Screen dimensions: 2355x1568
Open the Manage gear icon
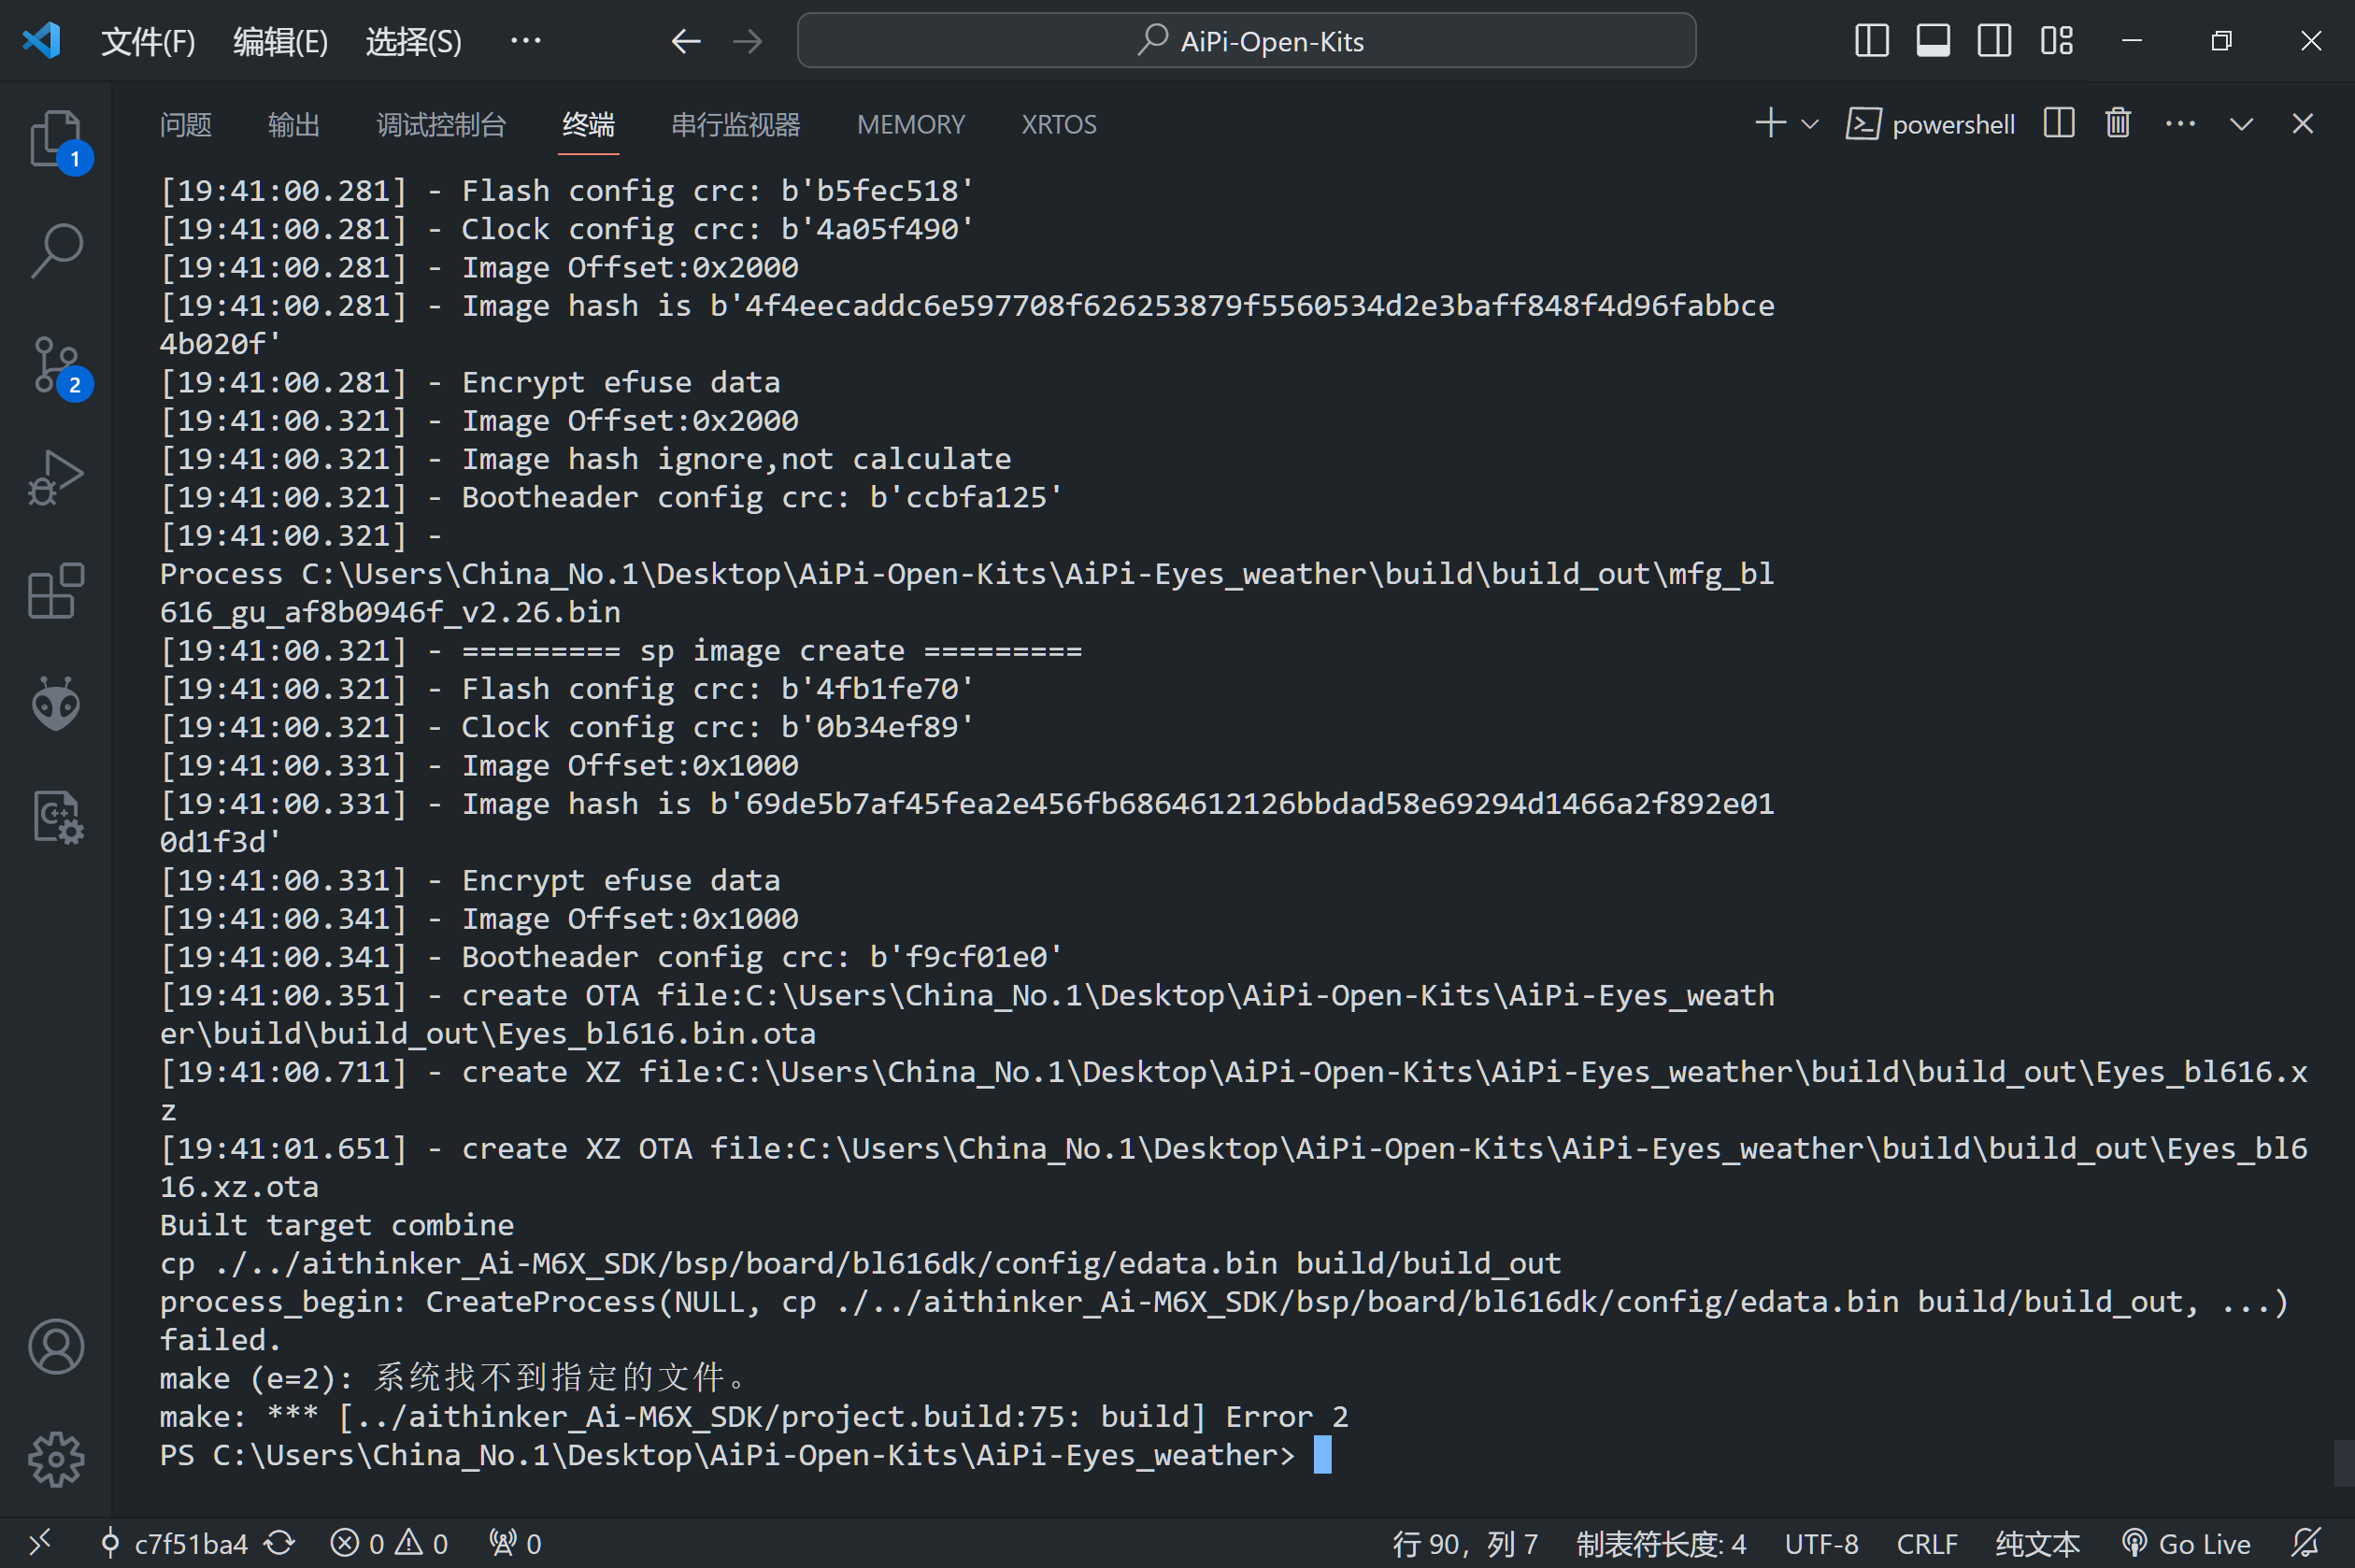pyautogui.click(x=56, y=1459)
